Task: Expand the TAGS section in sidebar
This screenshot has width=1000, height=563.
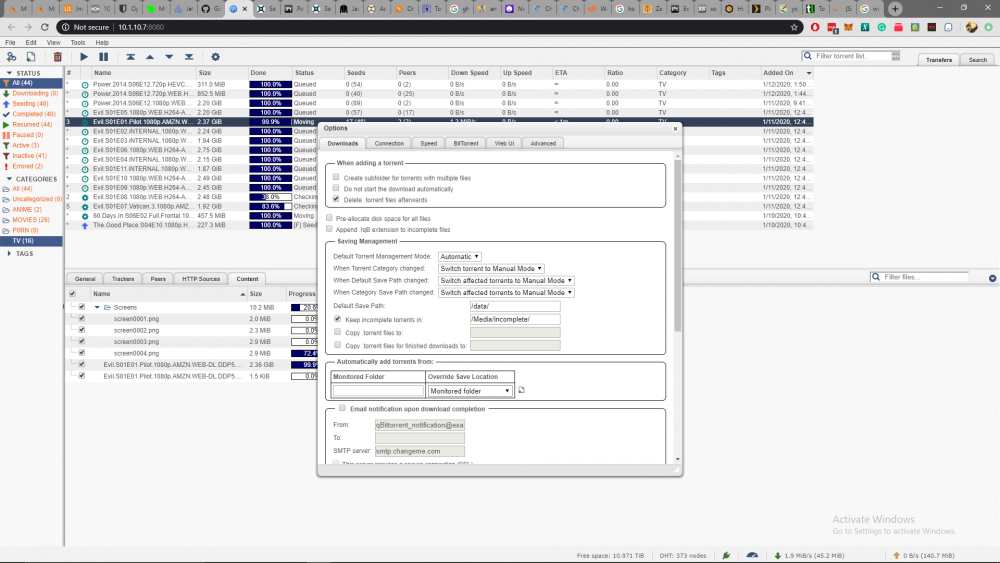Action: pyautogui.click(x=9, y=254)
